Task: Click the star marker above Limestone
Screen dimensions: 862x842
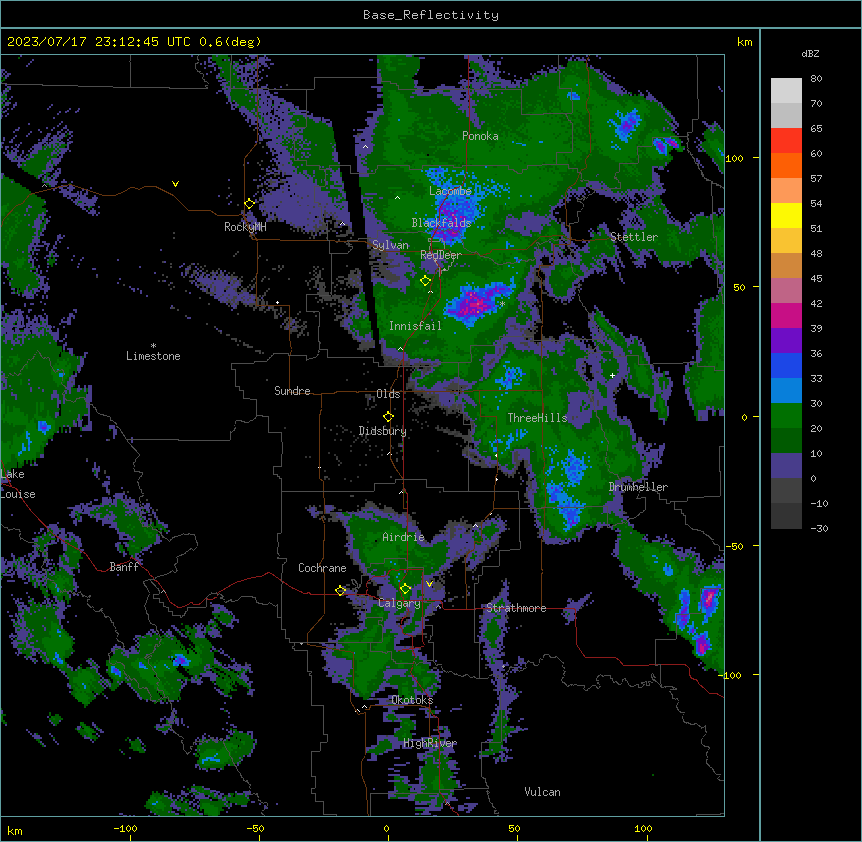Action: pyautogui.click(x=153, y=346)
